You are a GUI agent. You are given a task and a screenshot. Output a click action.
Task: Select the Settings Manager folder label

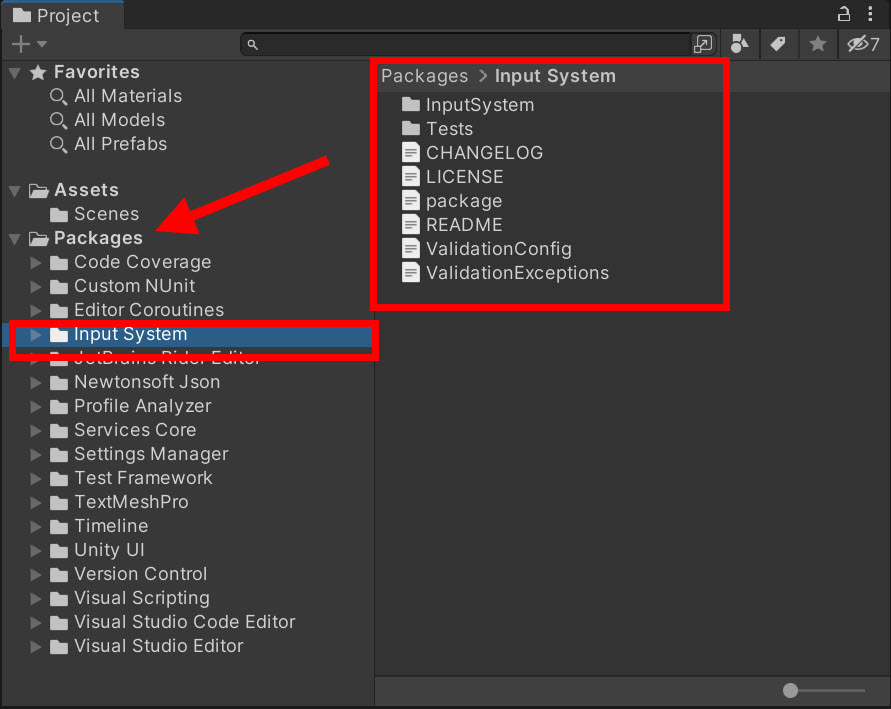coord(151,454)
